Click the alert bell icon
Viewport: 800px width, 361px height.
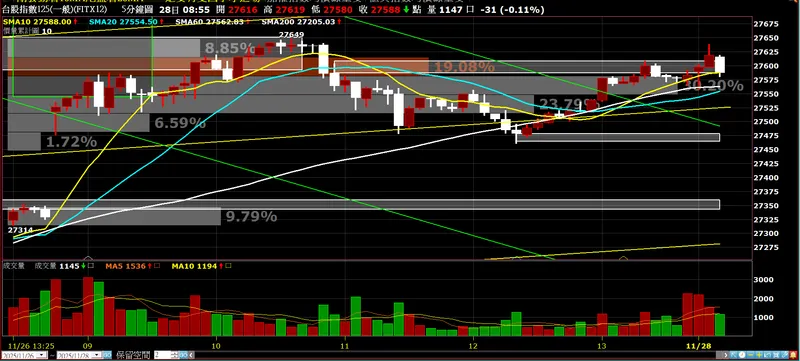pyautogui.click(x=793, y=355)
